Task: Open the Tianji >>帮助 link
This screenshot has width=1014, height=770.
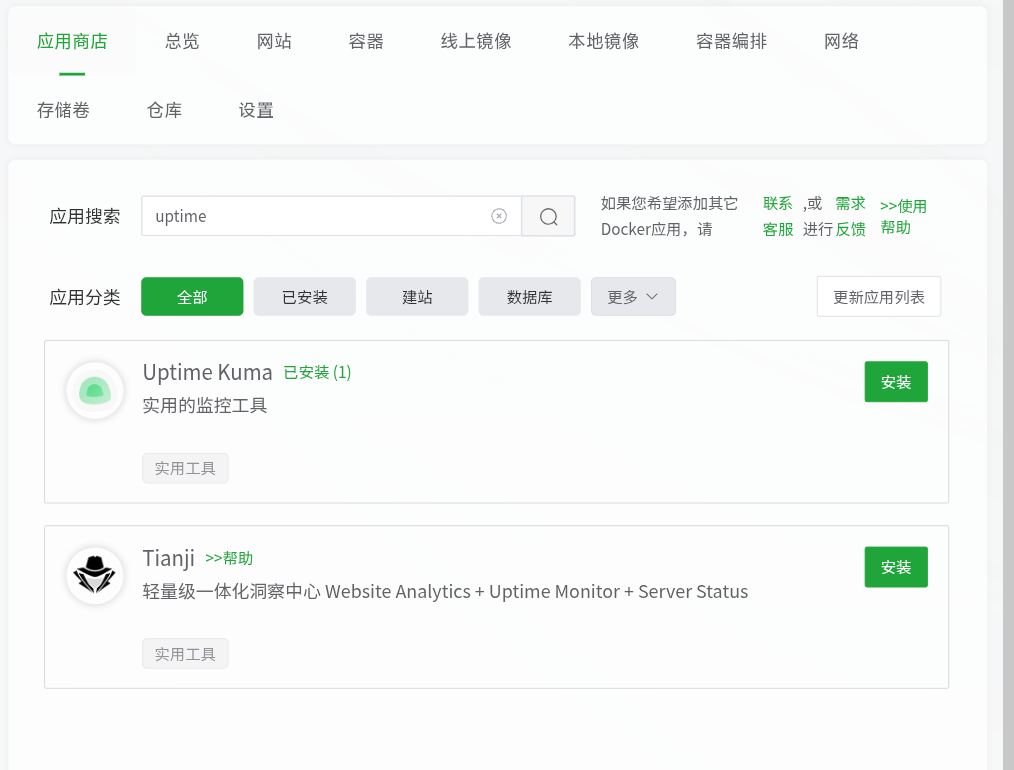Action: point(229,558)
